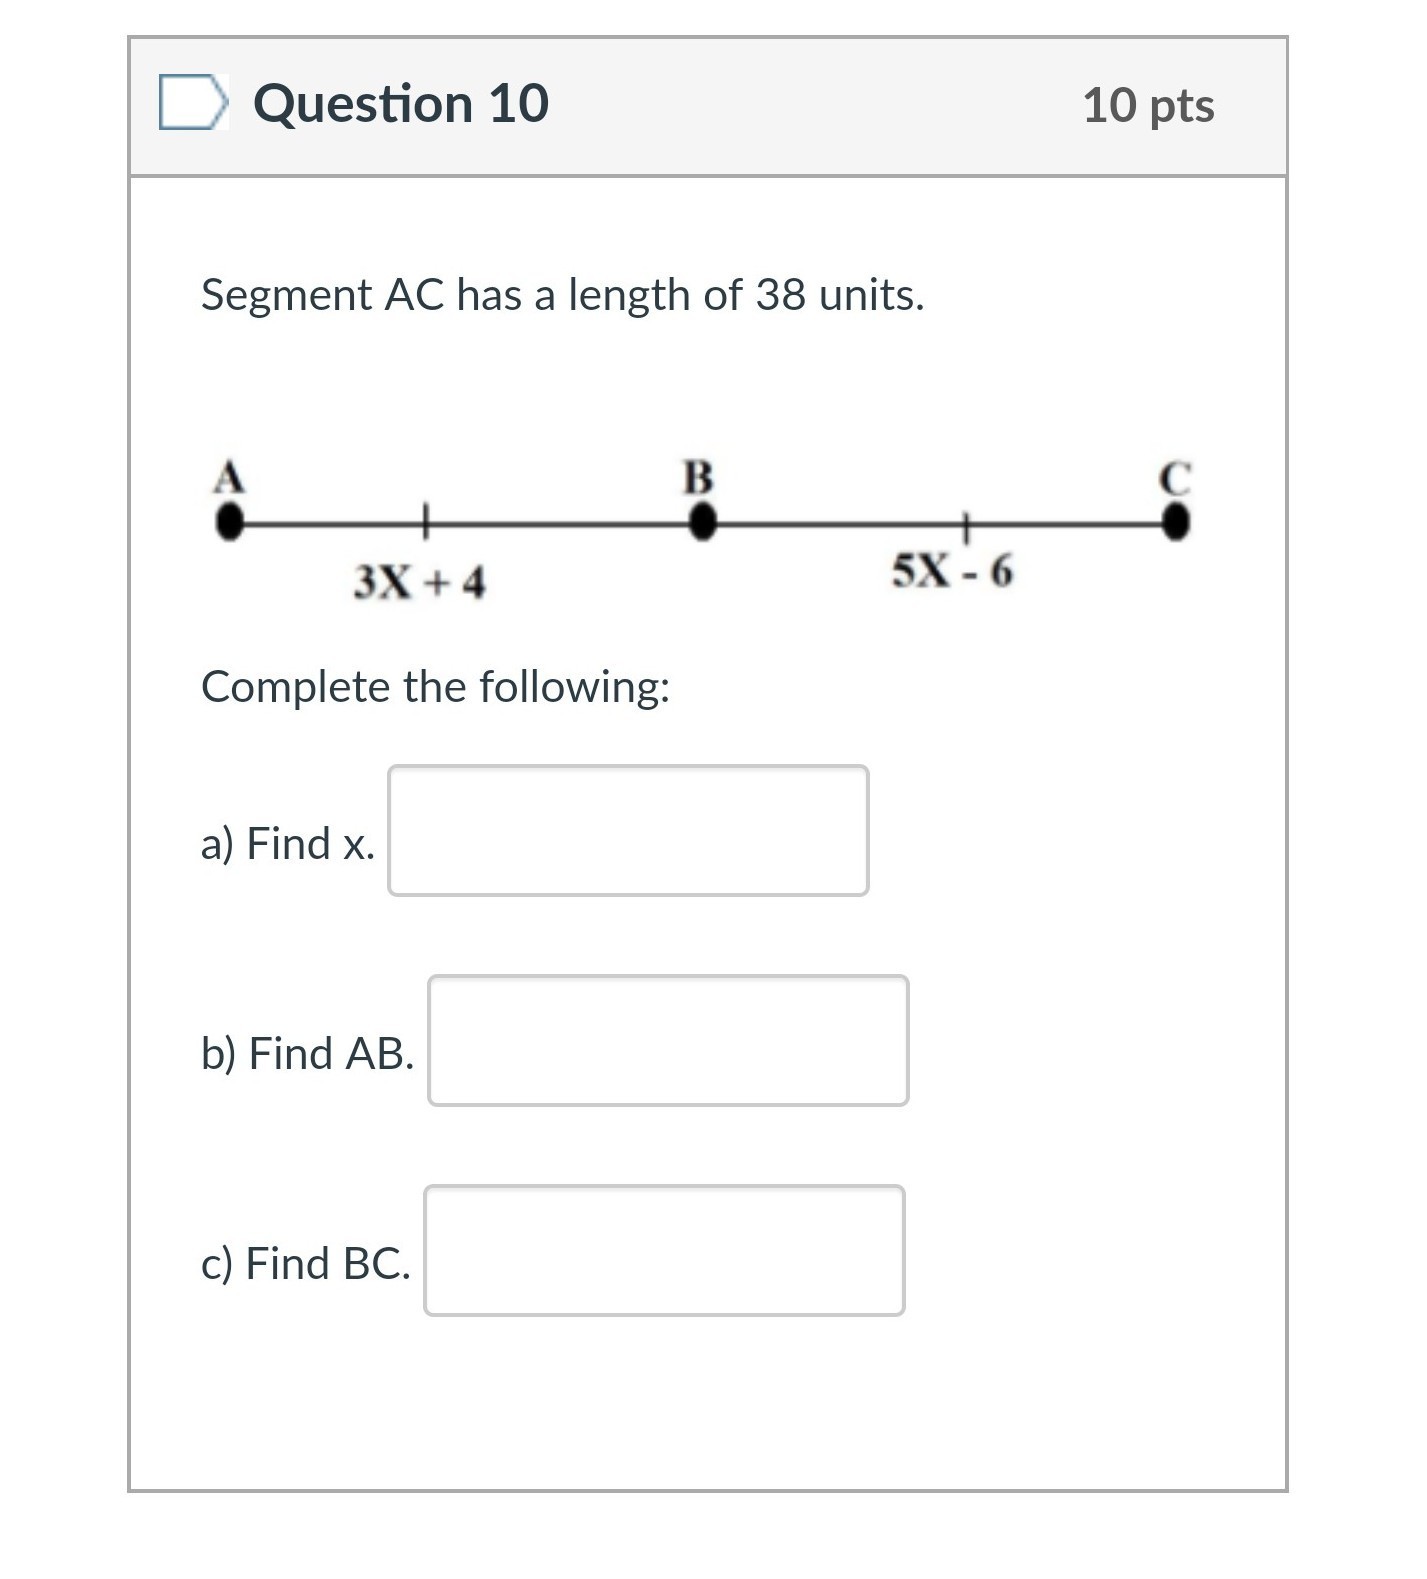
Task: Click the letter B above the segment
Action: pyautogui.click(x=698, y=477)
